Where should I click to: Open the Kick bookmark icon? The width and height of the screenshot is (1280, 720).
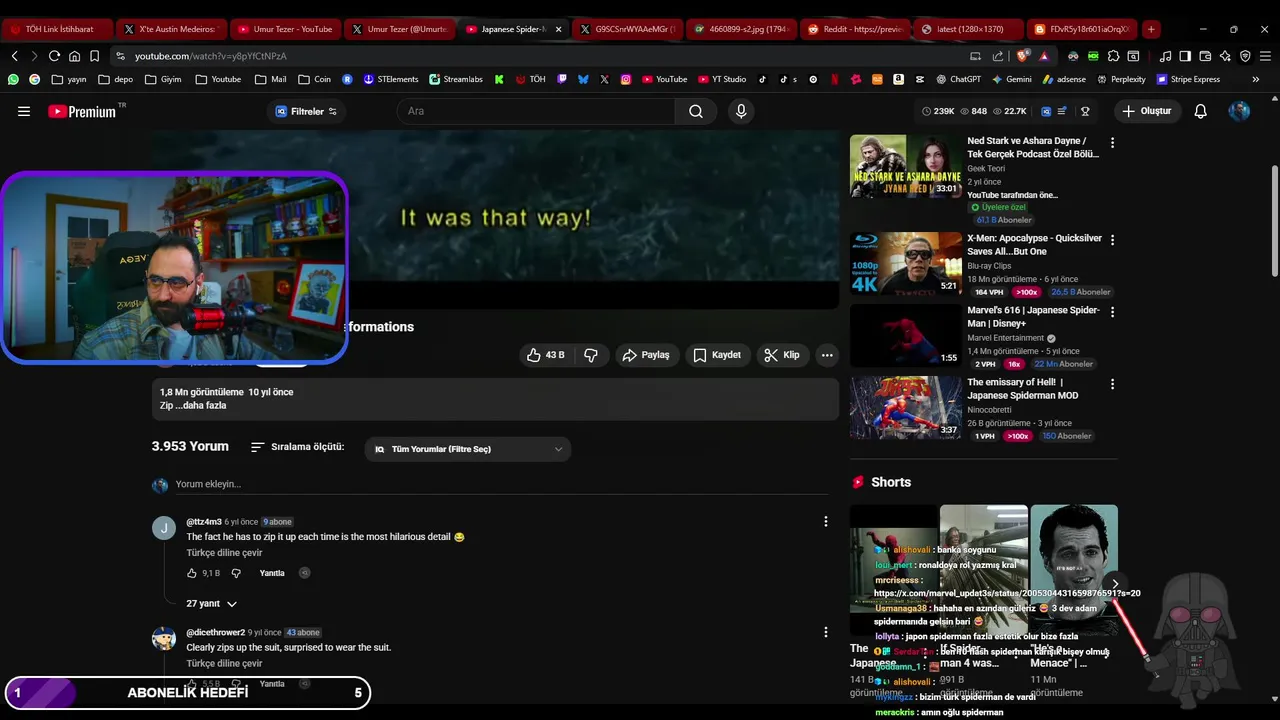499,79
